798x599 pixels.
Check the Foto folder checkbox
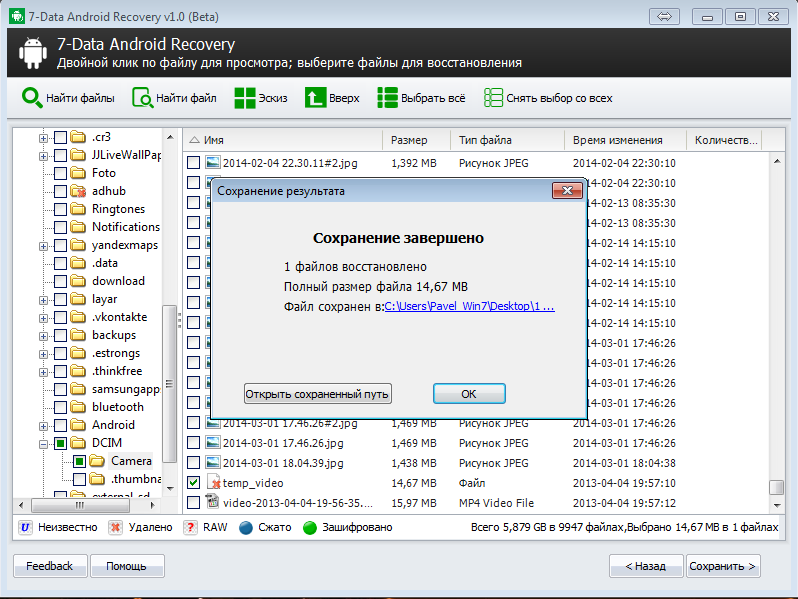61,173
